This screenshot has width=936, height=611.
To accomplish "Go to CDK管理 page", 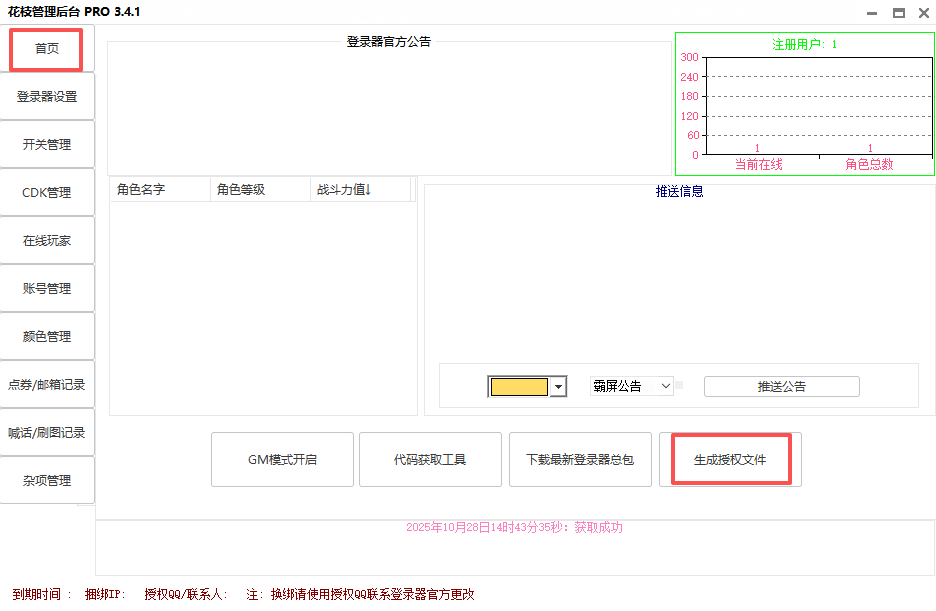I will pos(47,193).
